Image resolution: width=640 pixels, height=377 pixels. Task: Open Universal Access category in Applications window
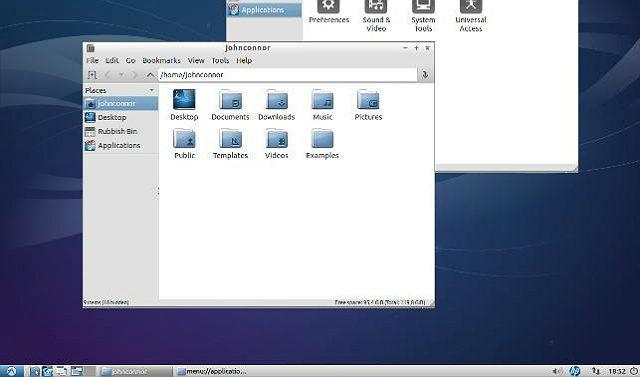point(471,16)
